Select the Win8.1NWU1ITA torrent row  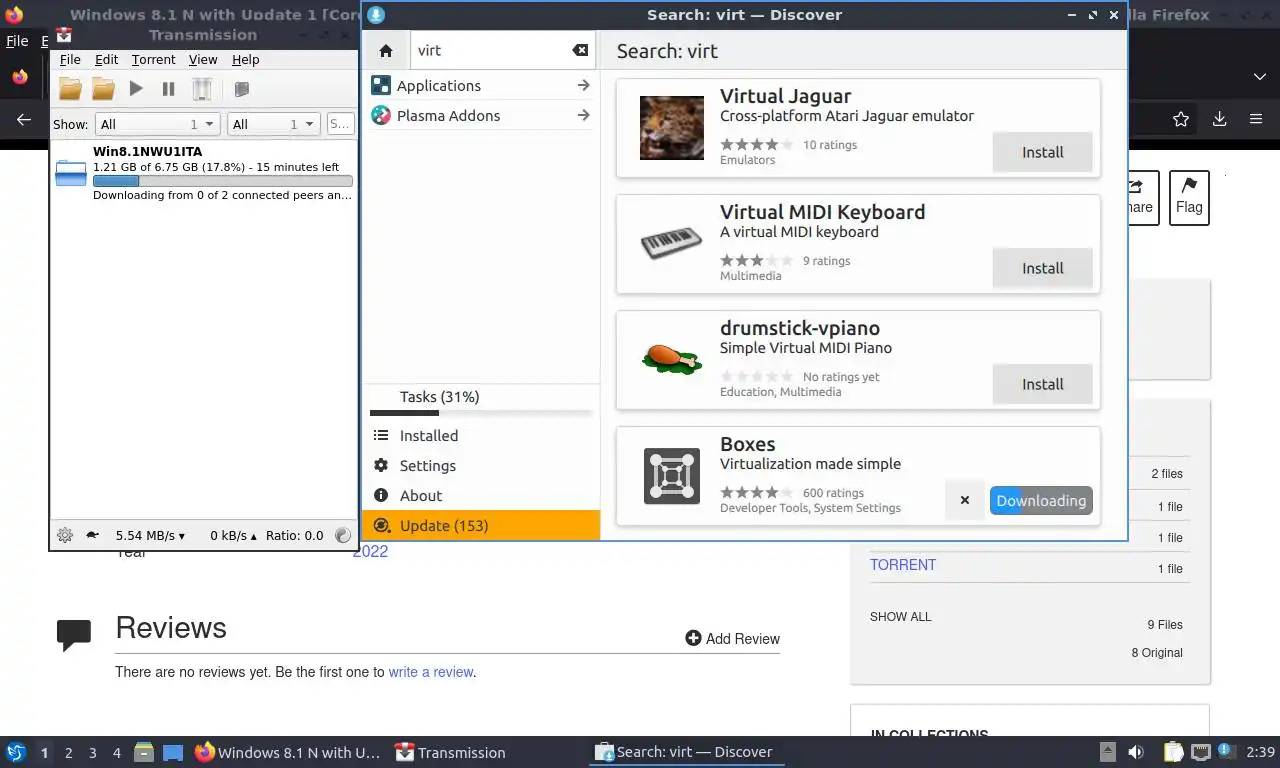tap(204, 173)
